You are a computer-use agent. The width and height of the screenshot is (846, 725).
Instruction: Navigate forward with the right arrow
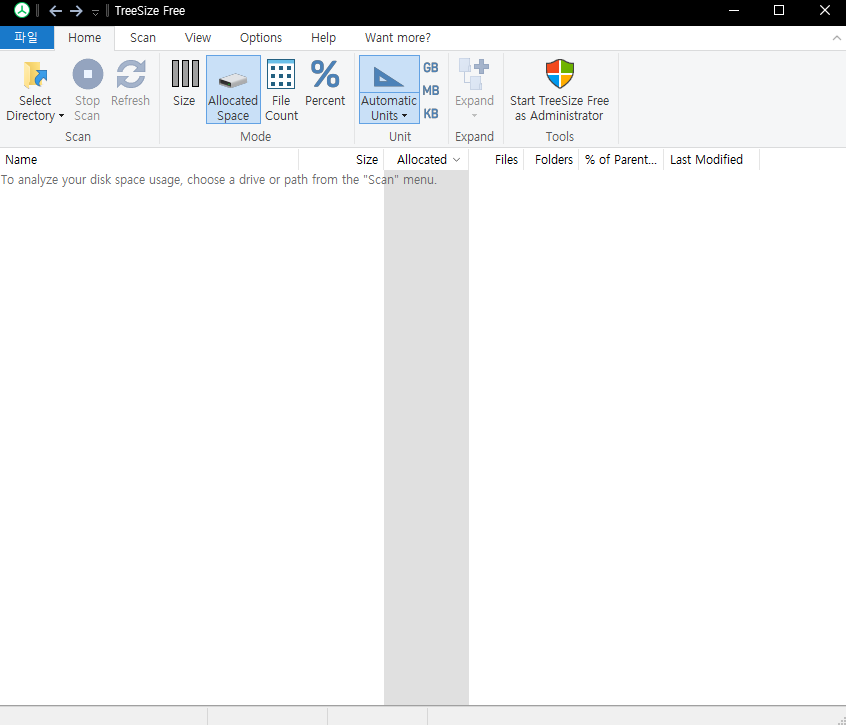click(x=76, y=11)
